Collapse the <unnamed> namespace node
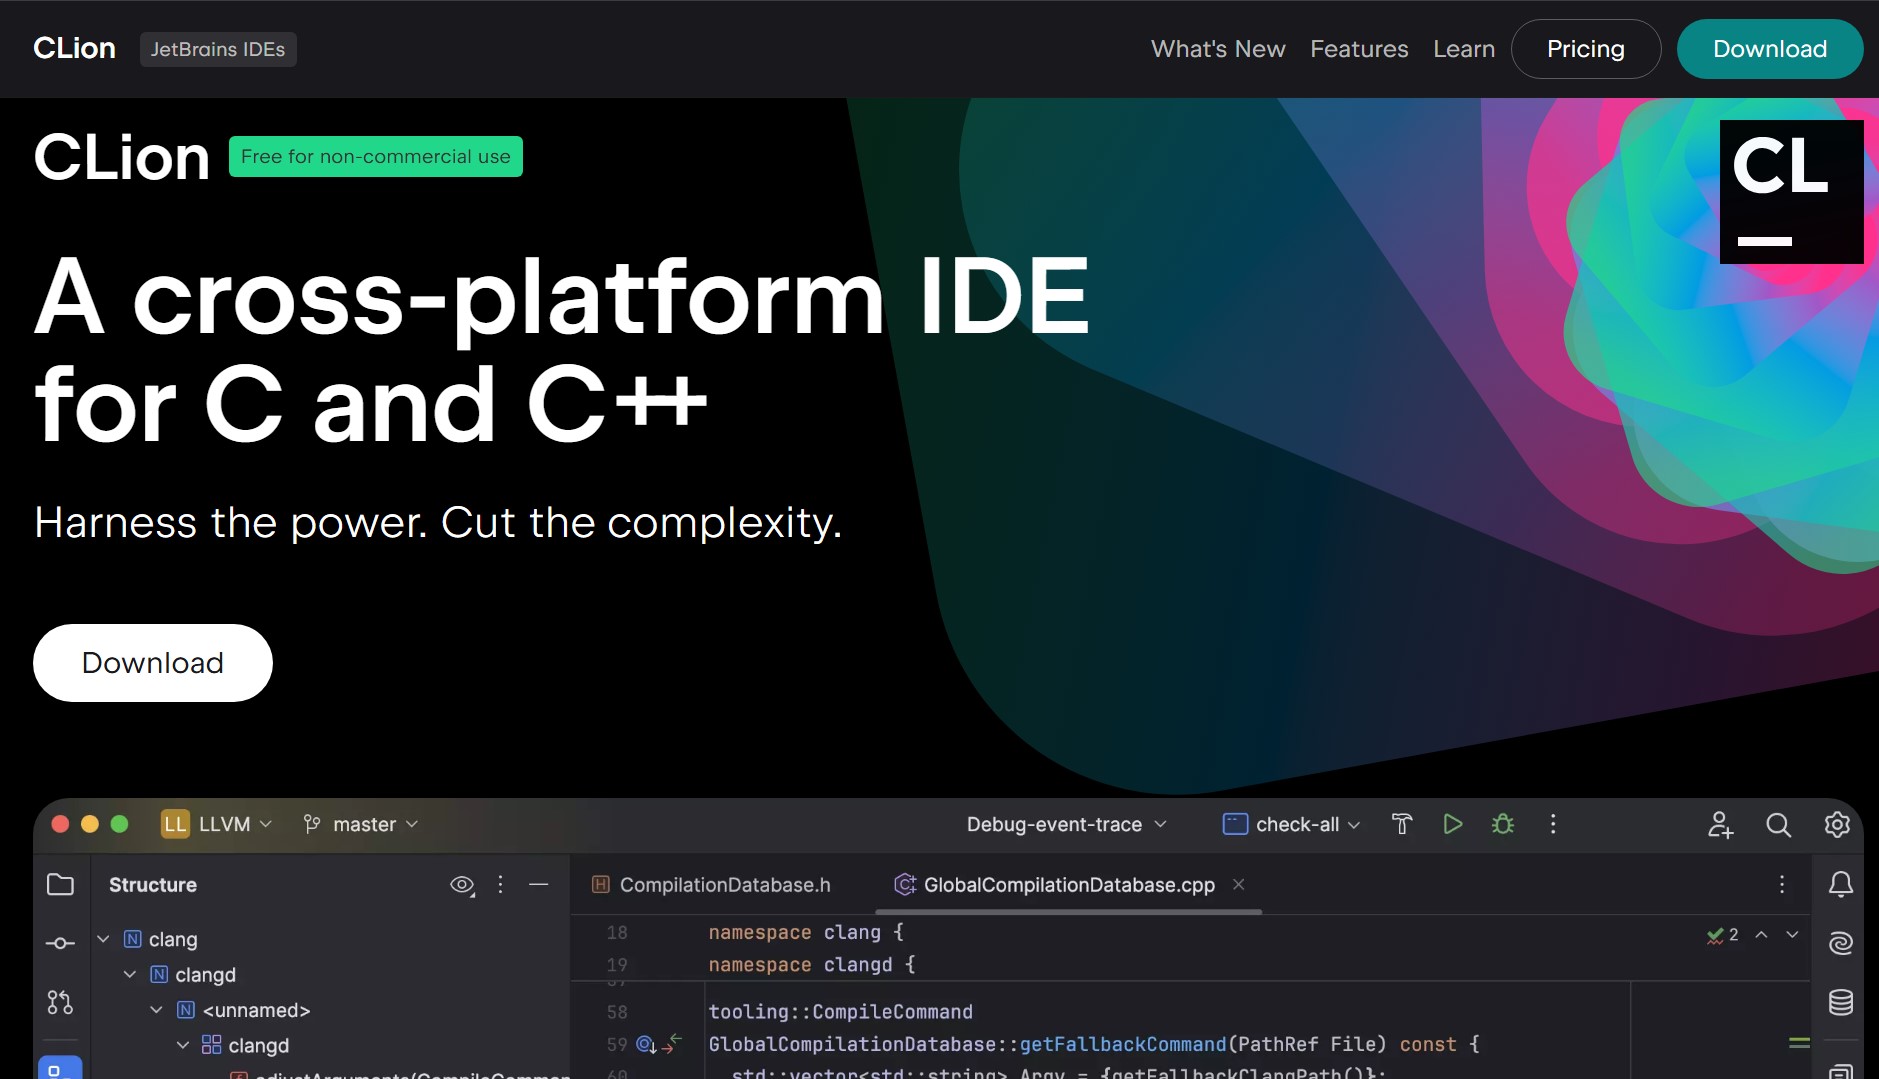Screen dimensions: 1879x1079 click(156, 1010)
